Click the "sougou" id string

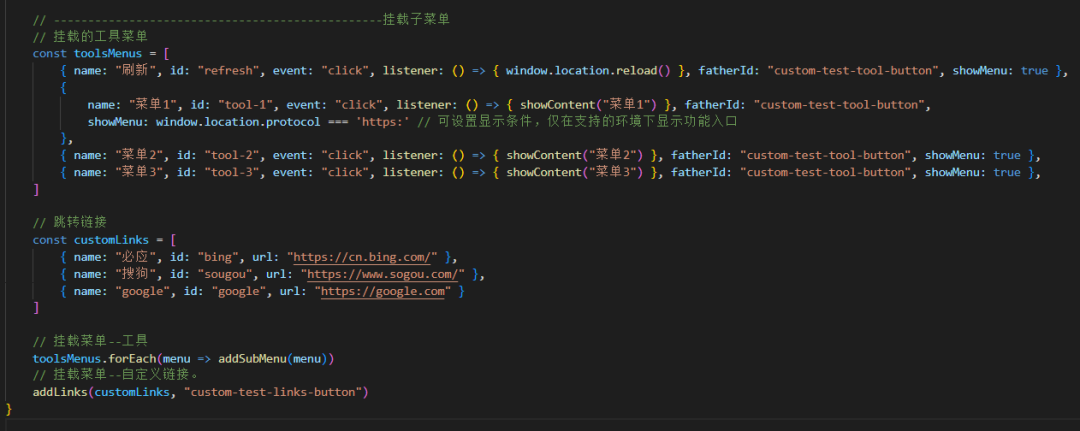[x=225, y=275]
